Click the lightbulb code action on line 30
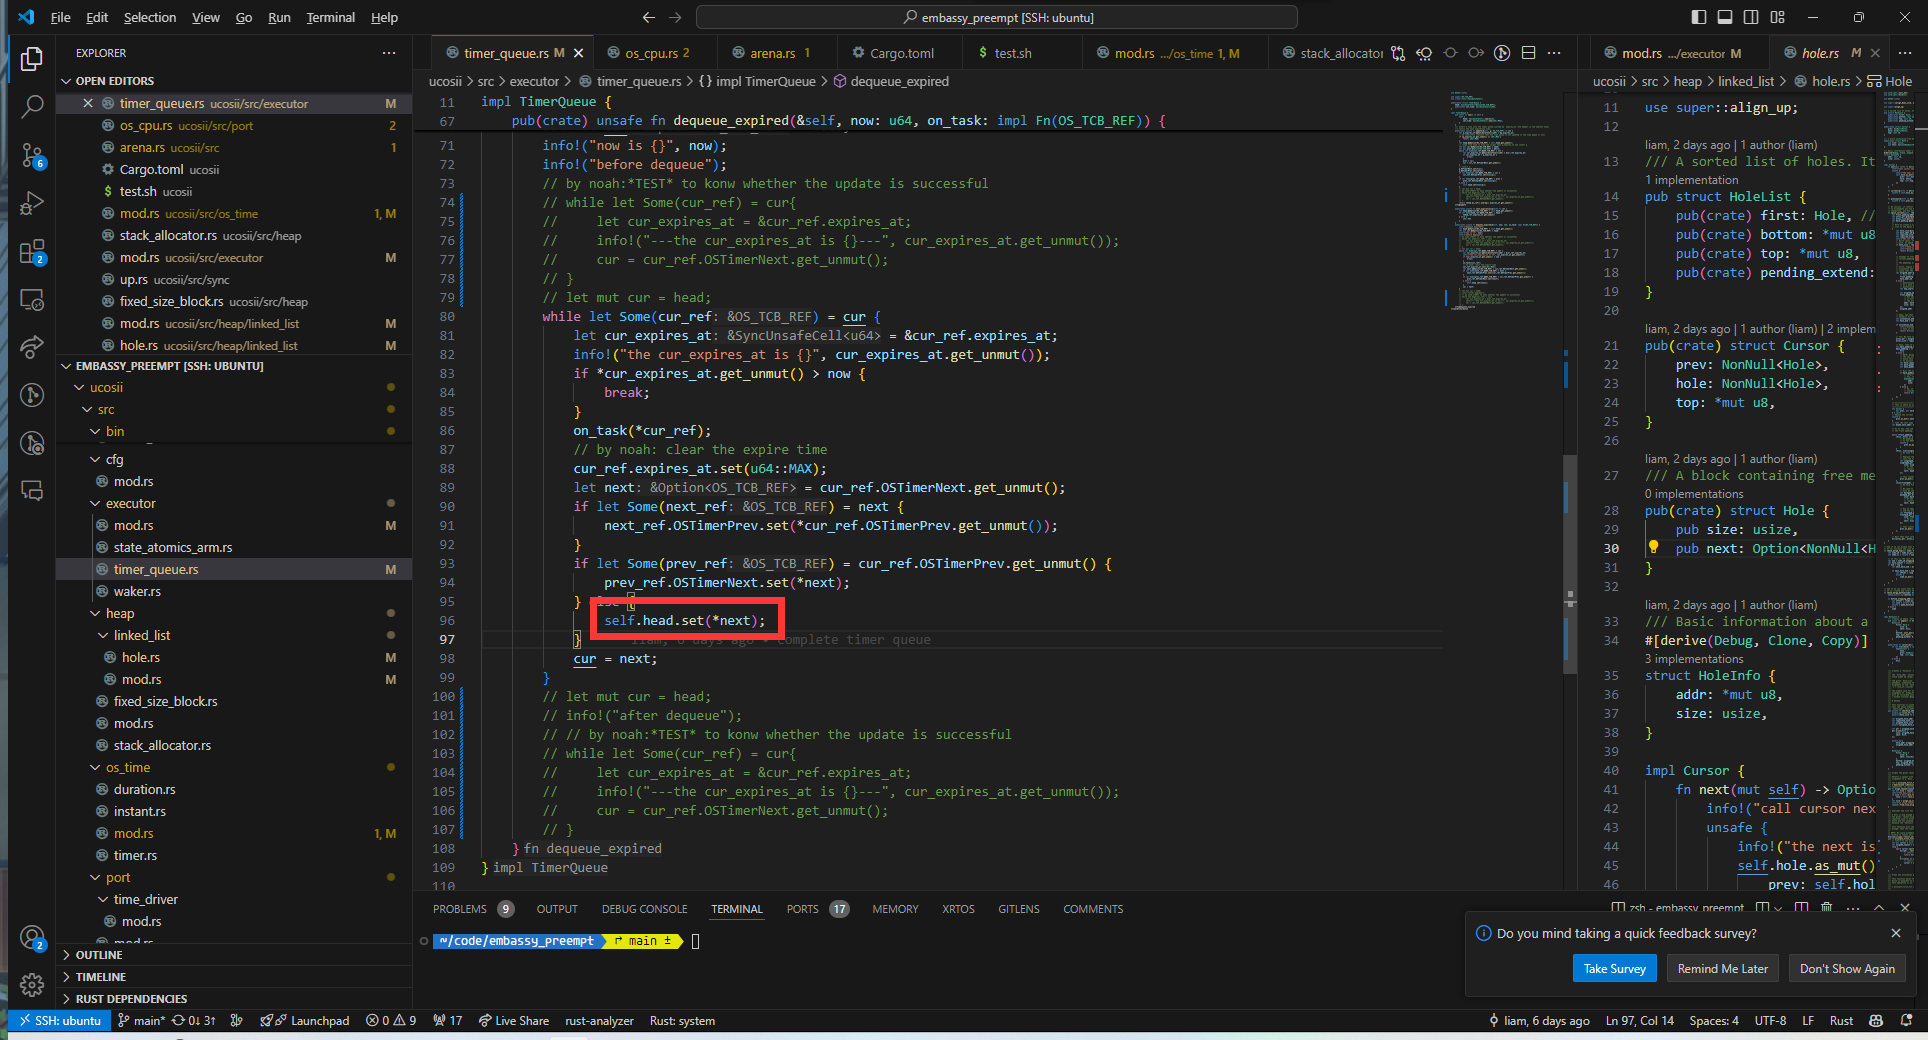Image resolution: width=1928 pixels, height=1040 pixels. click(1653, 547)
